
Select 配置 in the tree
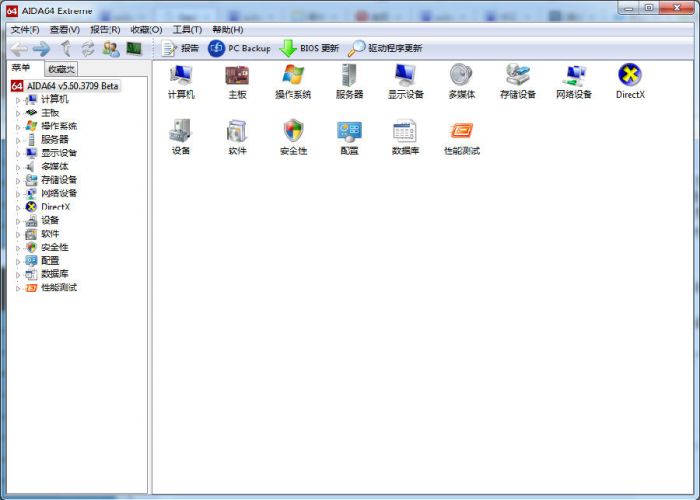[50, 260]
